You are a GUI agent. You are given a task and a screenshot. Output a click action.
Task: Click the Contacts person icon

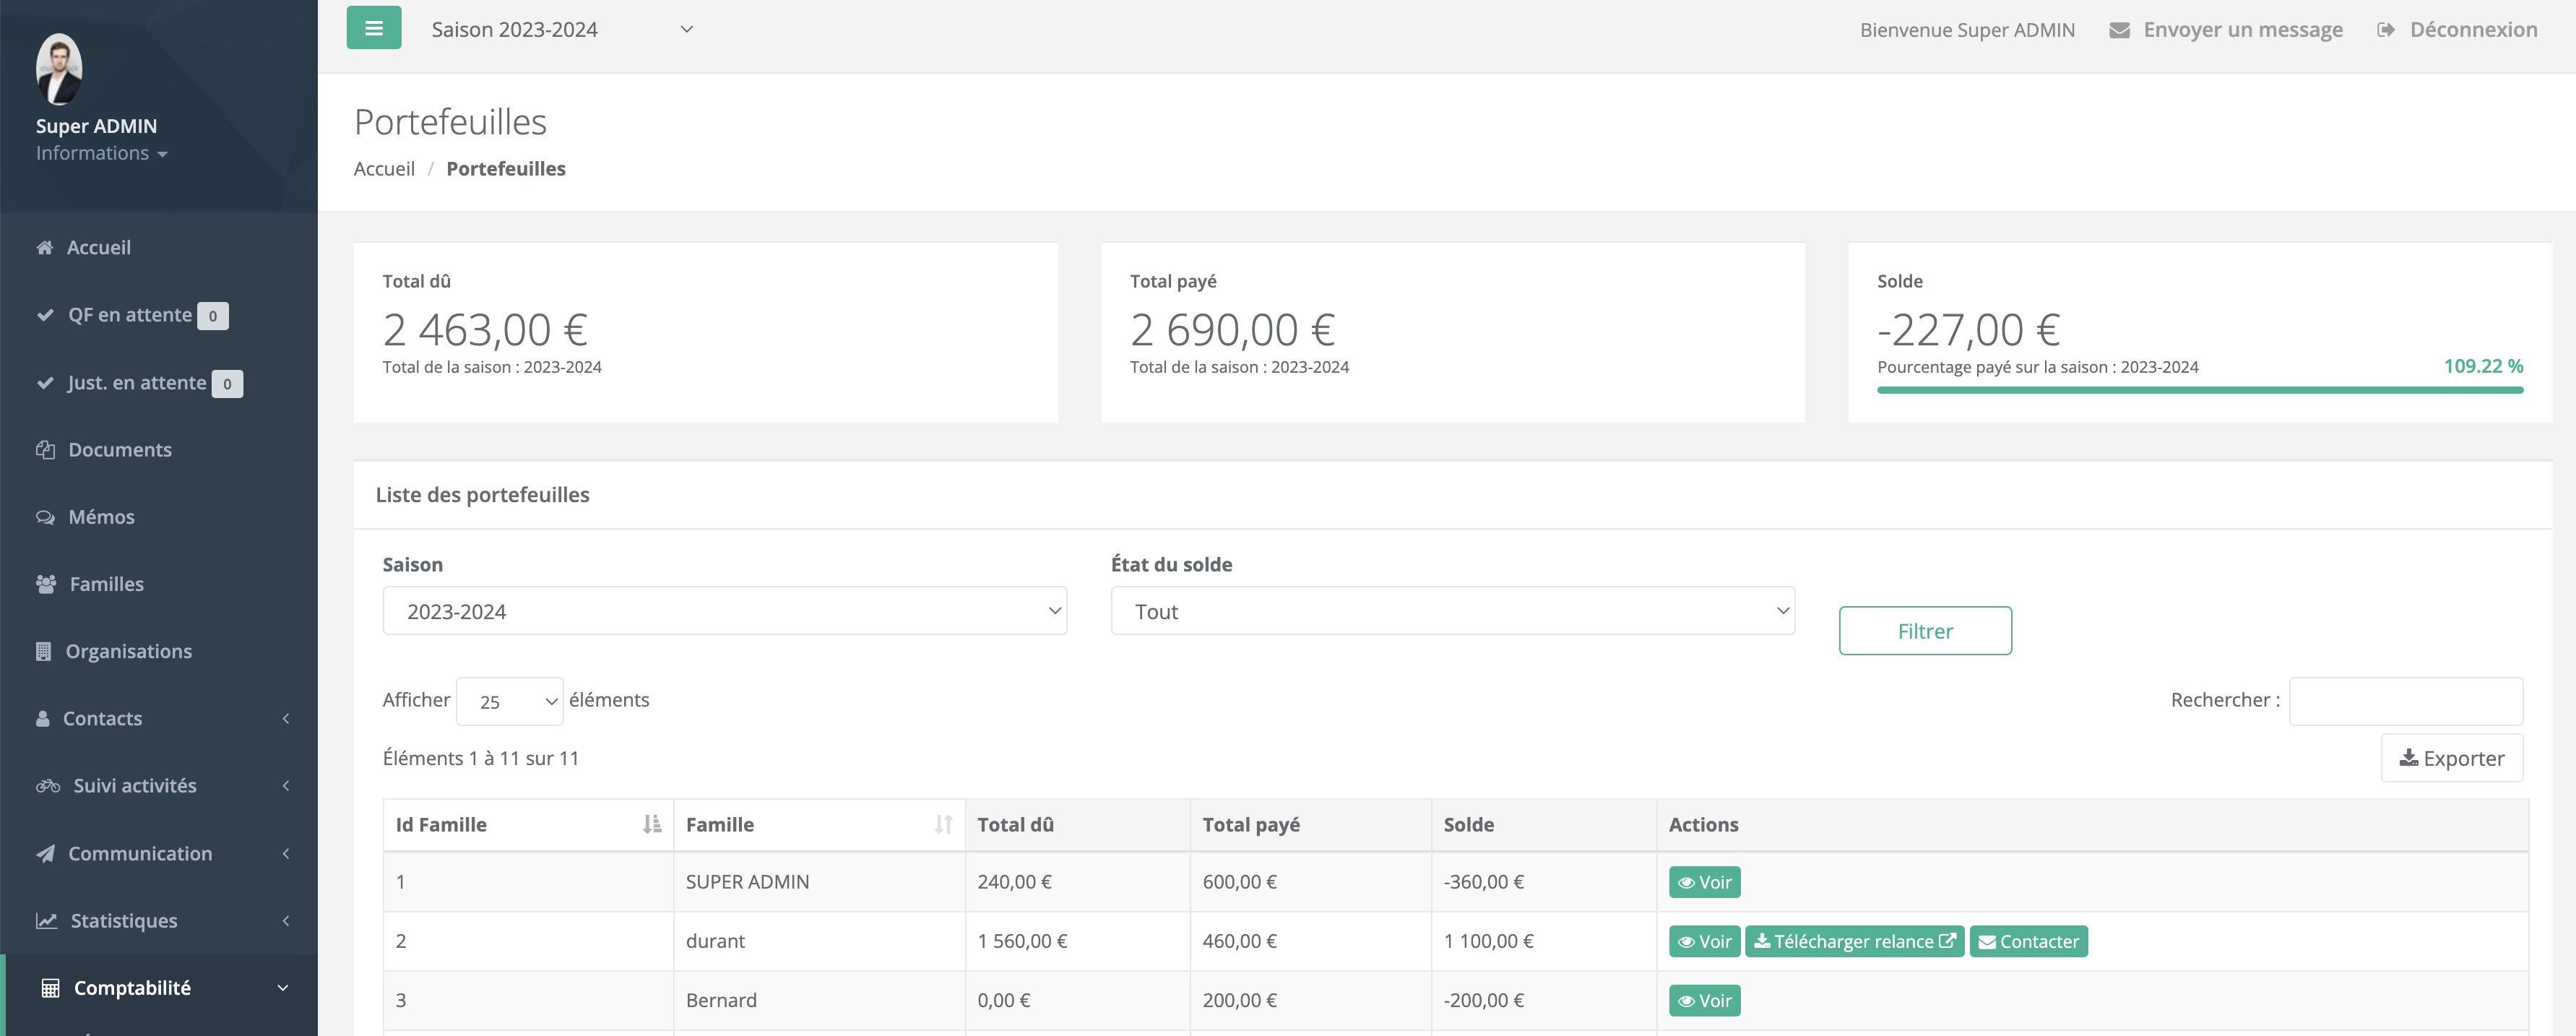43,718
